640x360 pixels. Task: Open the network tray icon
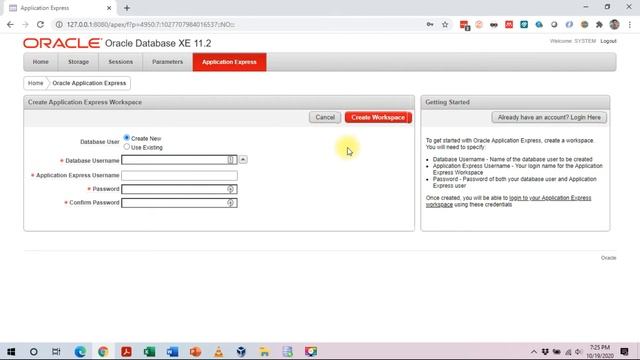pos(568,352)
